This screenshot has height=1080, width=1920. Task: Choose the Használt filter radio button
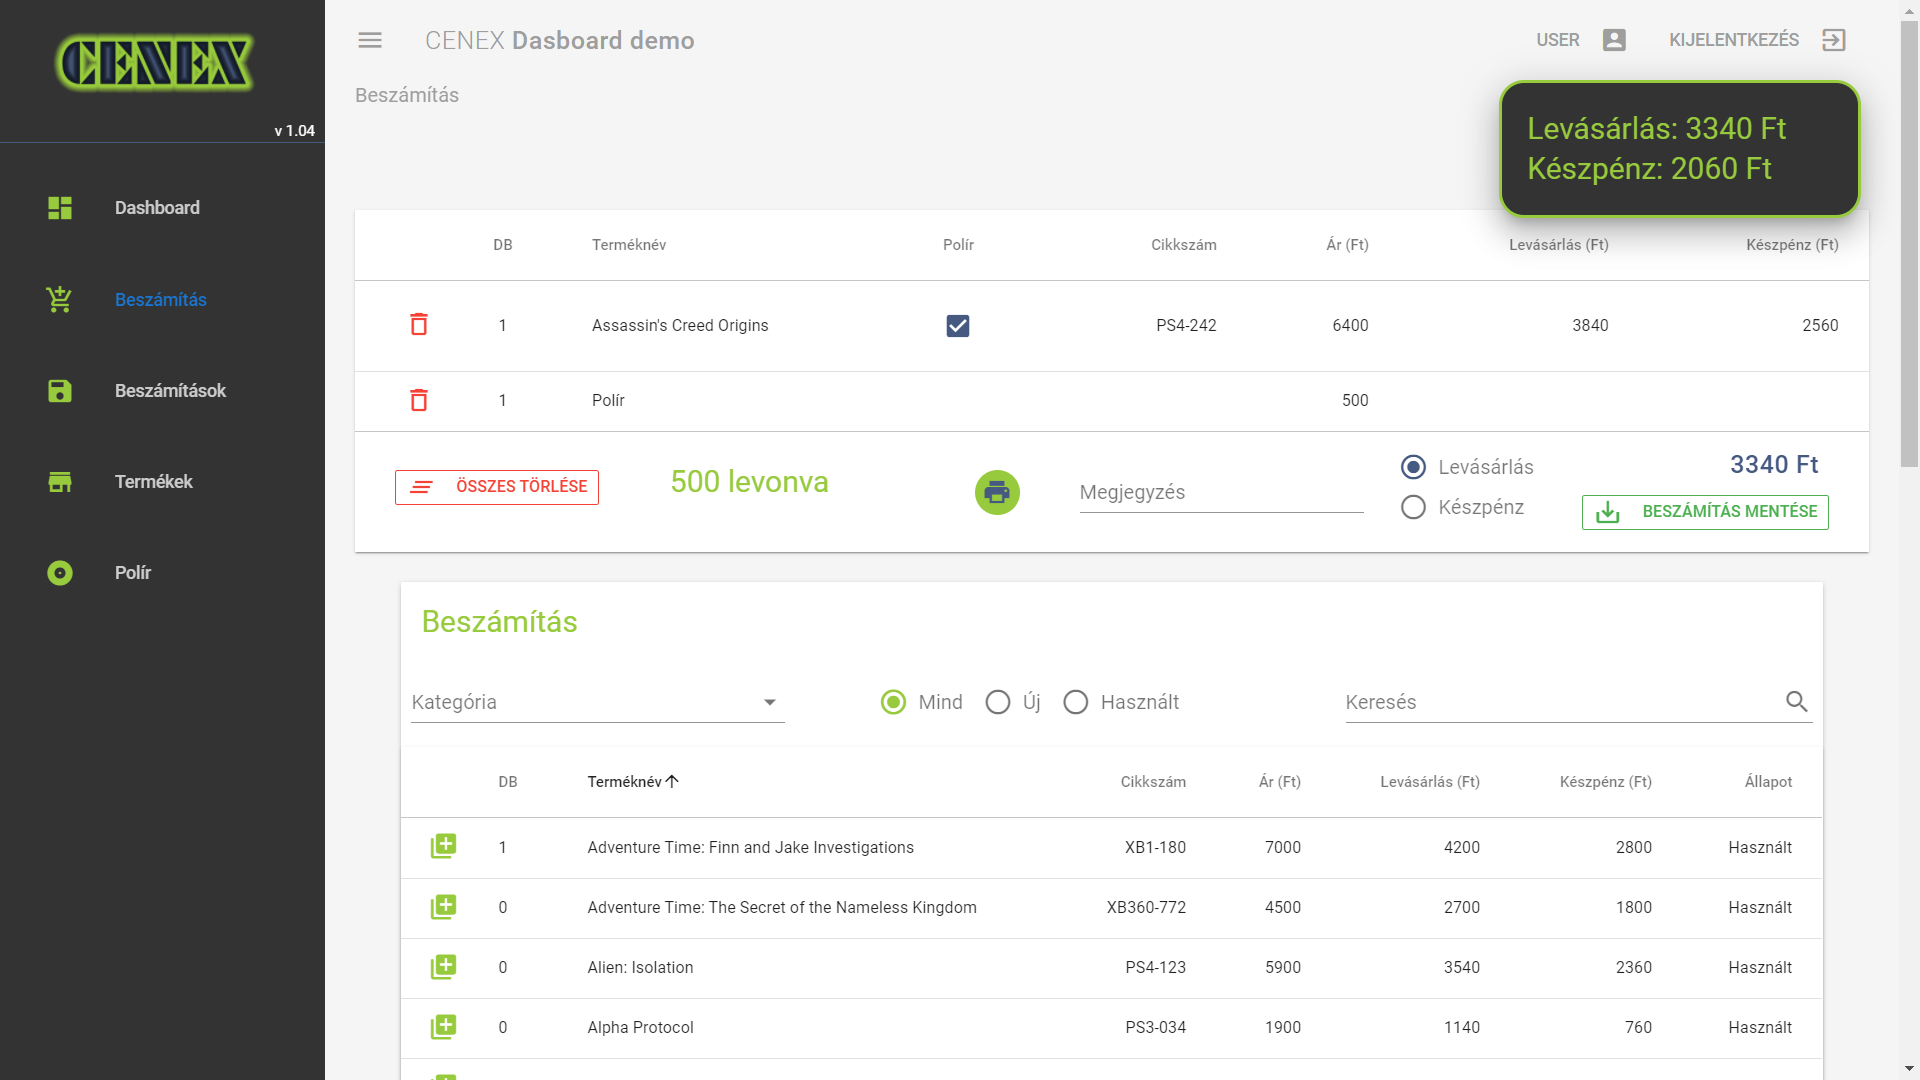click(1076, 702)
